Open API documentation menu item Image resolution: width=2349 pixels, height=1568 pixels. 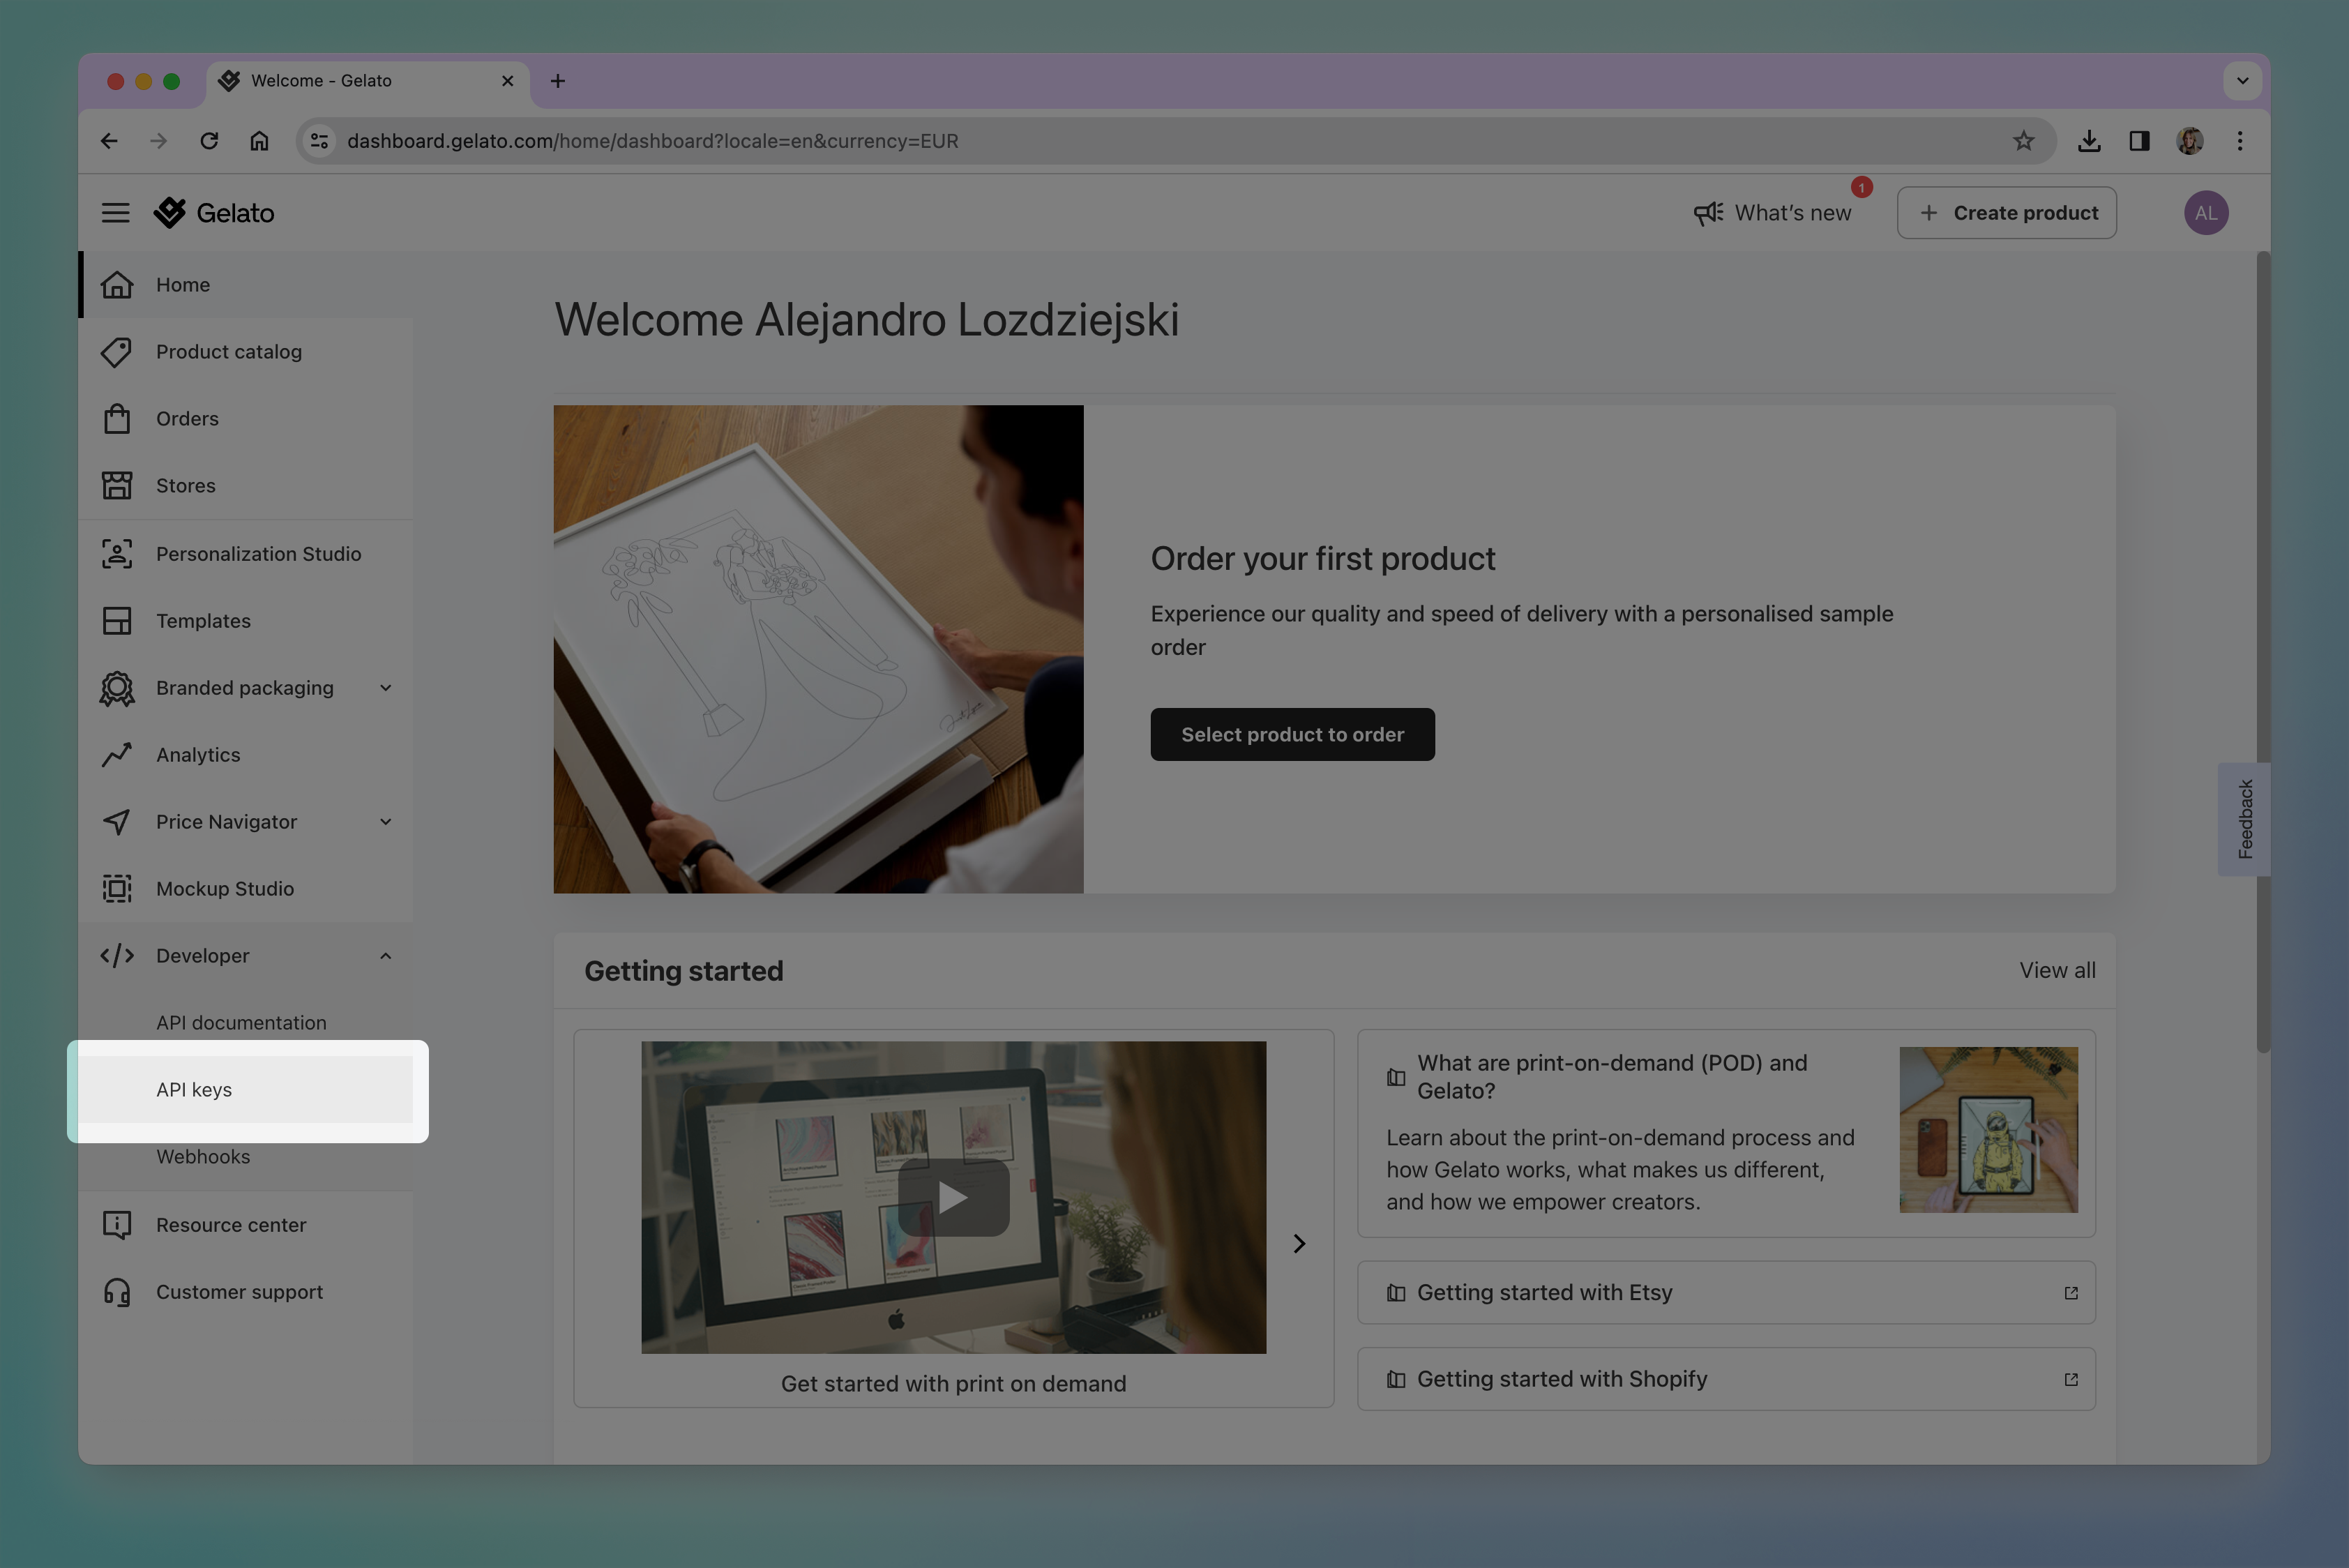[x=245, y=1023]
